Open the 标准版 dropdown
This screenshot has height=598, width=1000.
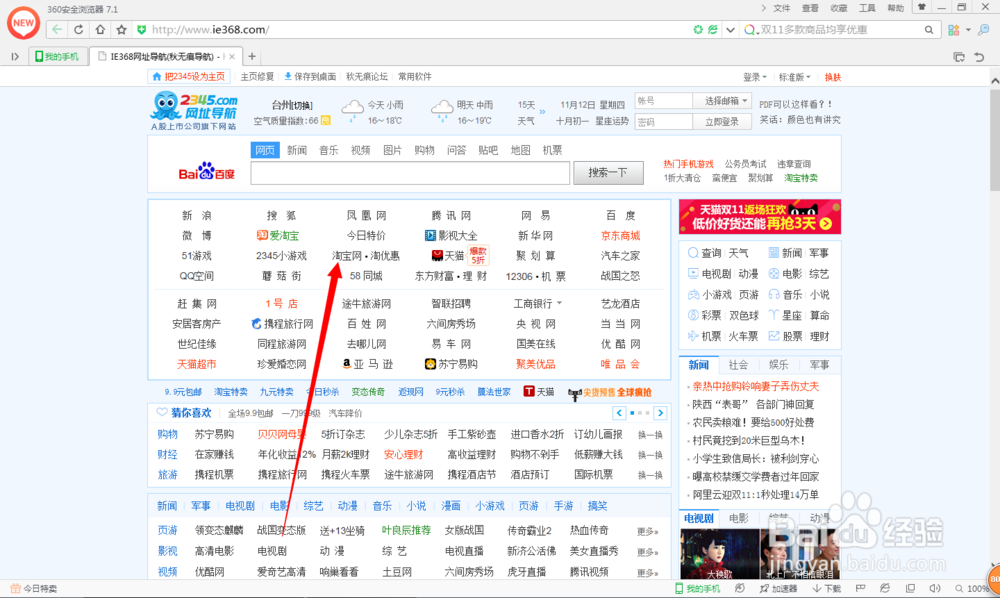pyautogui.click(x=795, y=77)
